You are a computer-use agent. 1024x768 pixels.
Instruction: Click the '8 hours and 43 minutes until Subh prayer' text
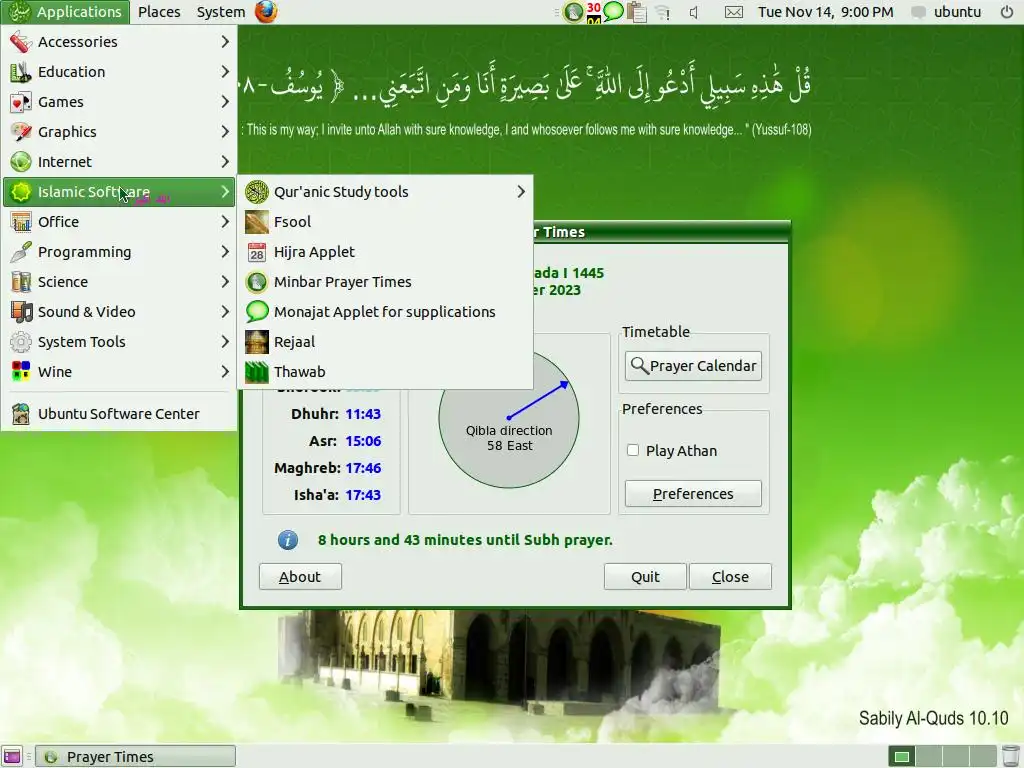pyautogui.click(x=465, y=540)
